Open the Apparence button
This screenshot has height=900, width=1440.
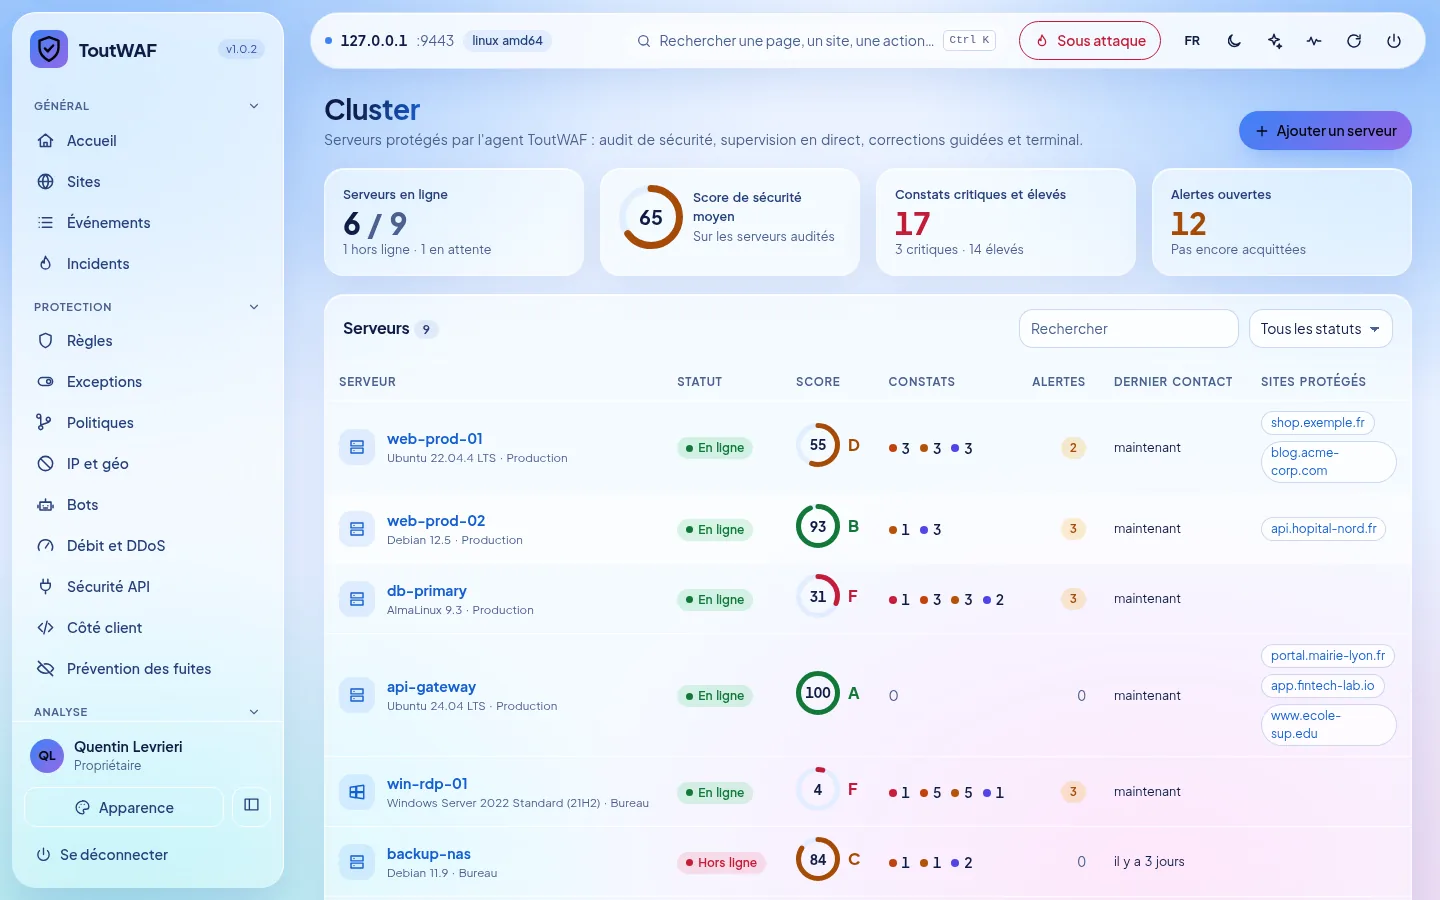click(124, 807)
